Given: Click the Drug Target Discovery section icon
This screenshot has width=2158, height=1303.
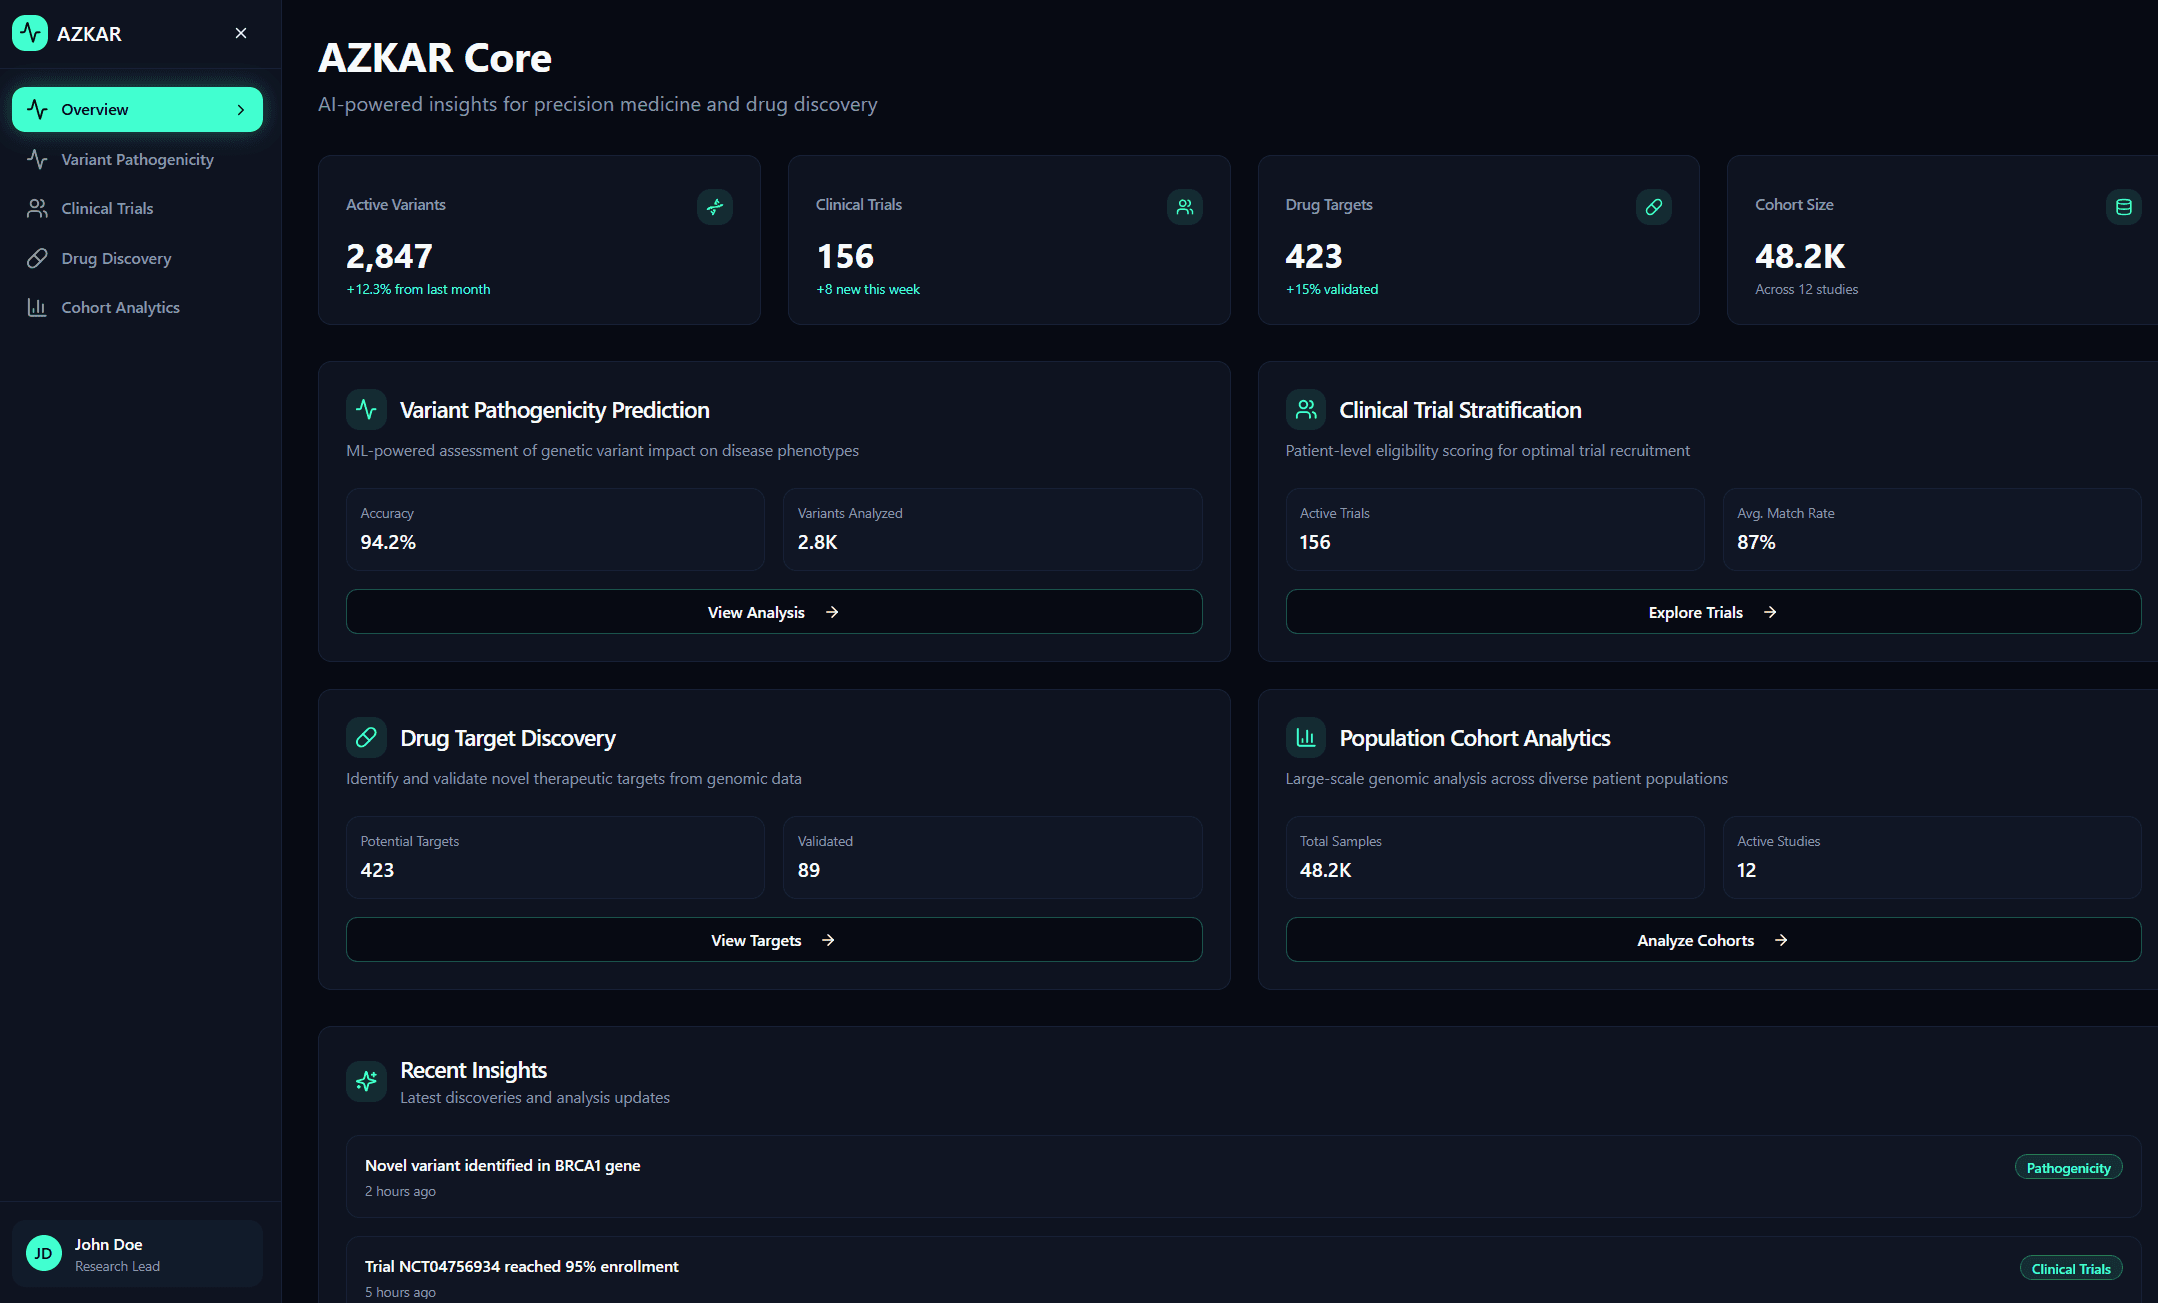Looking at the screenshot, I should pyautogui.click(x=366, y=738).
